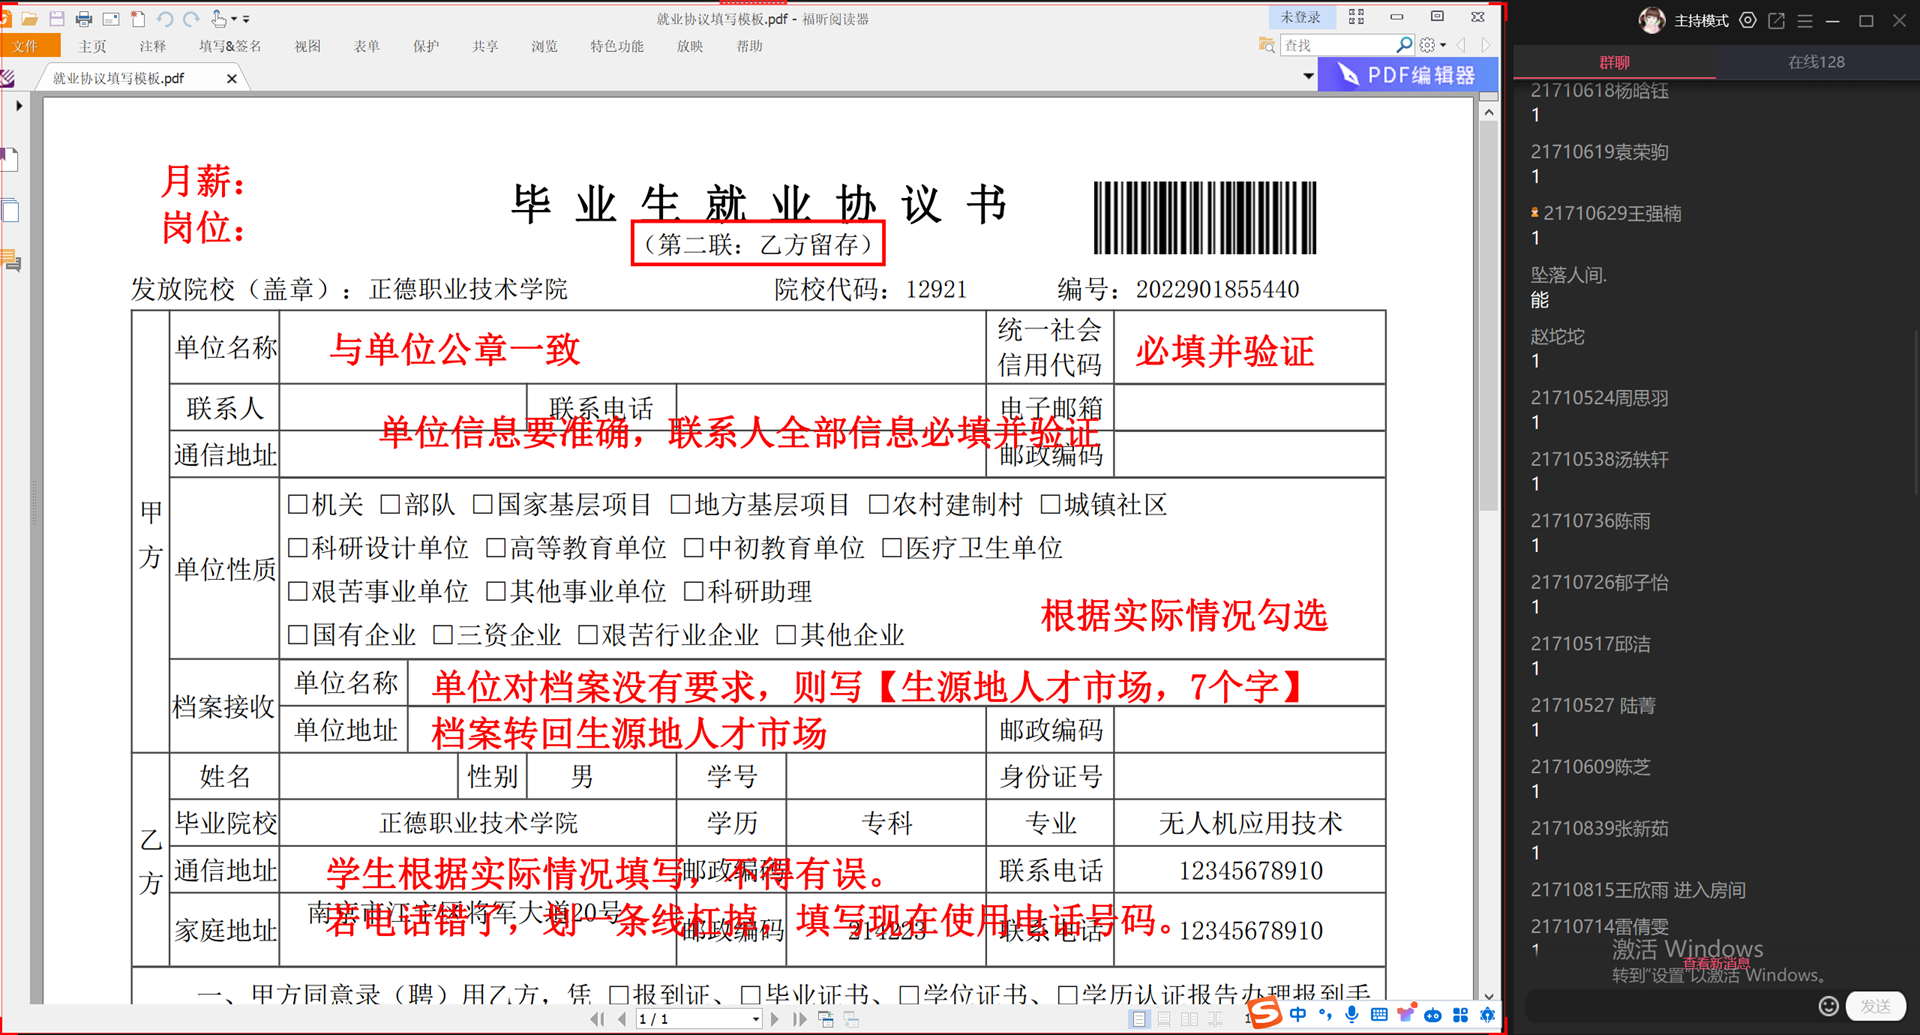This screenshot has height=1035, width=1920.
Task: Switch to the 主页 ribbon tab
Action: point(92,46)
